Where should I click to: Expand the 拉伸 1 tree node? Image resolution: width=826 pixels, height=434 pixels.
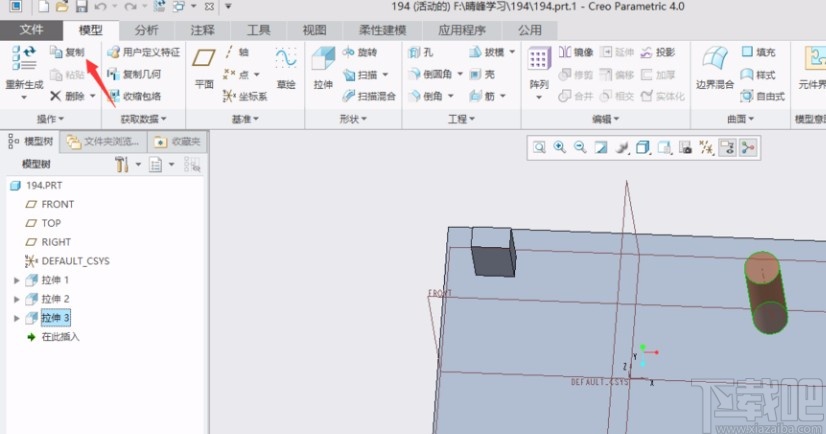tap(16, 280)
